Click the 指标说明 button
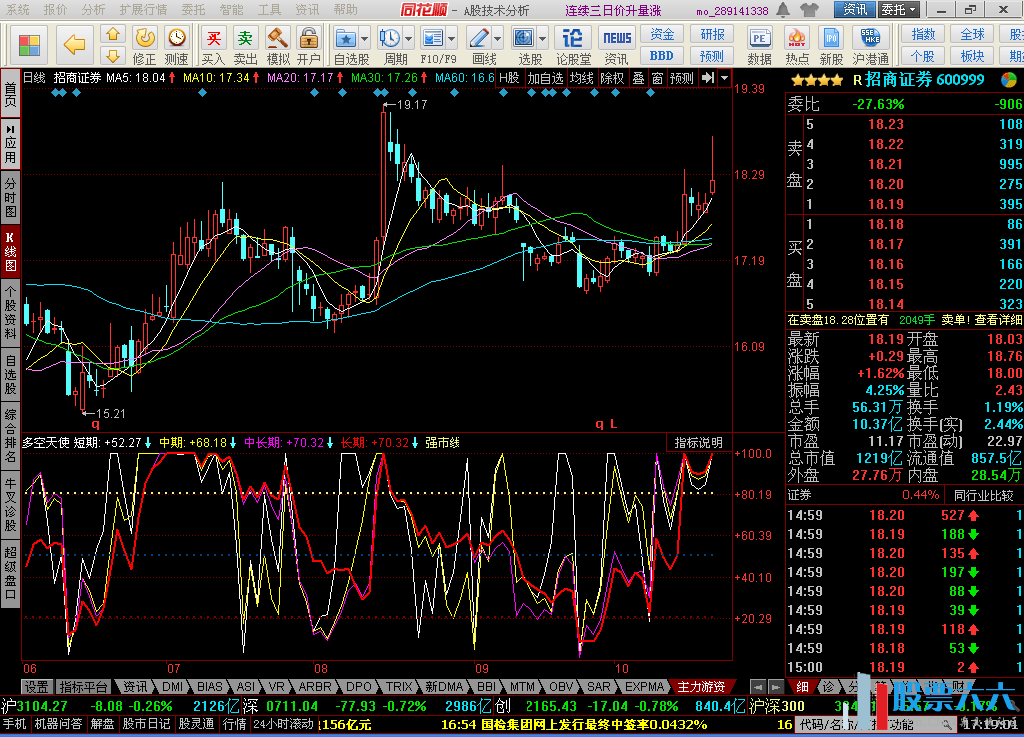 (698, 442)
